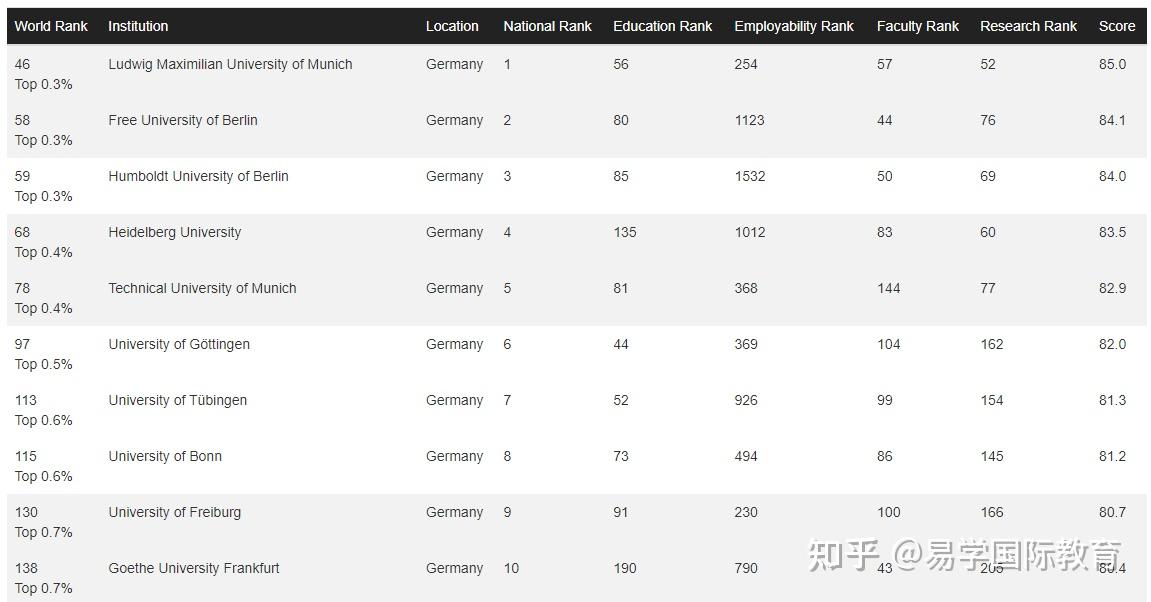Click employability rank 494 cell
The width and height of the screenshot is (1151, 602).
pos(746,457)
